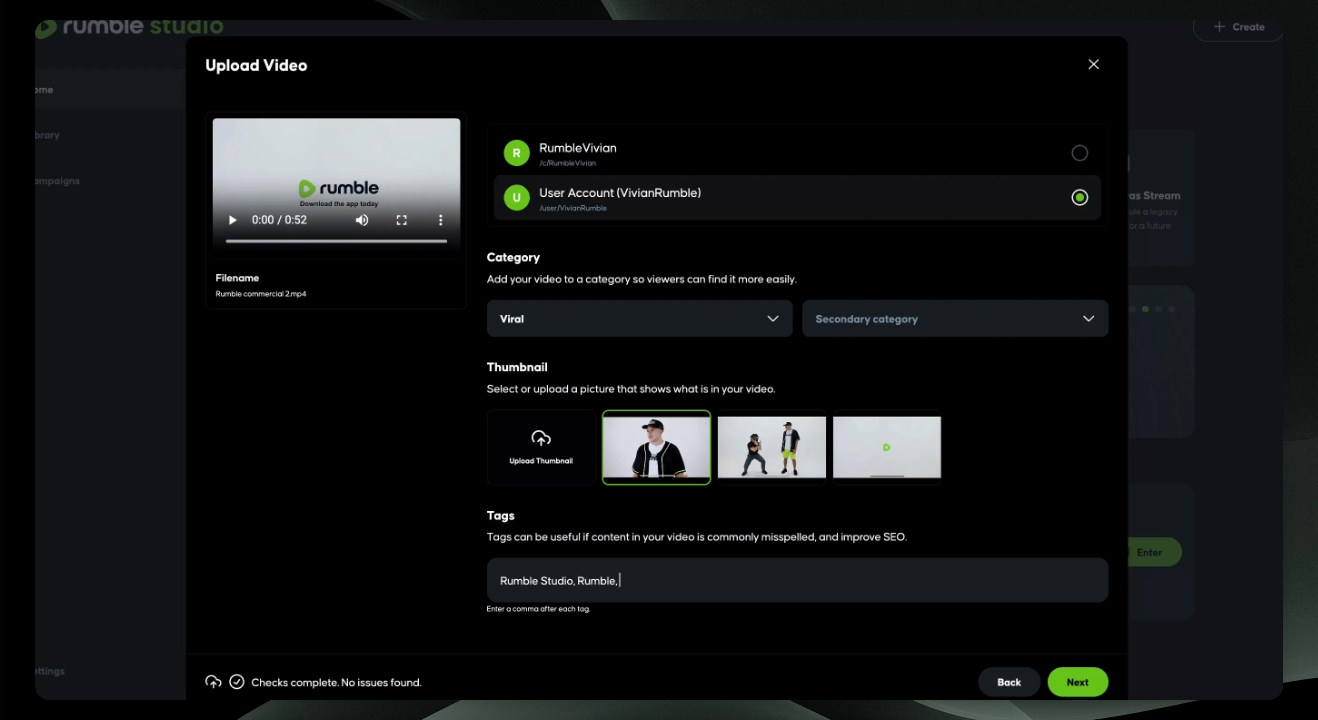The width and height of the screenshot is (1318, 720).
Task: Click the /c/RumbleVivian channel path text
Action: click(567, 163)
